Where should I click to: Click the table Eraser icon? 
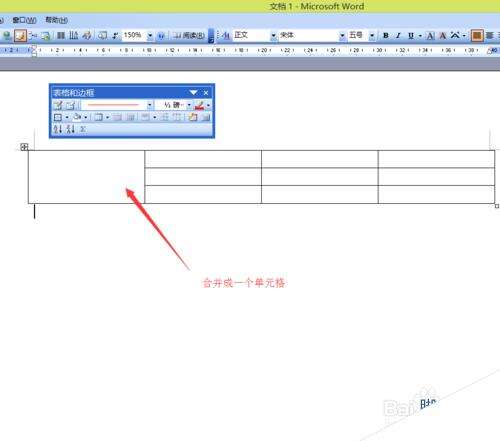click(71, 105)
